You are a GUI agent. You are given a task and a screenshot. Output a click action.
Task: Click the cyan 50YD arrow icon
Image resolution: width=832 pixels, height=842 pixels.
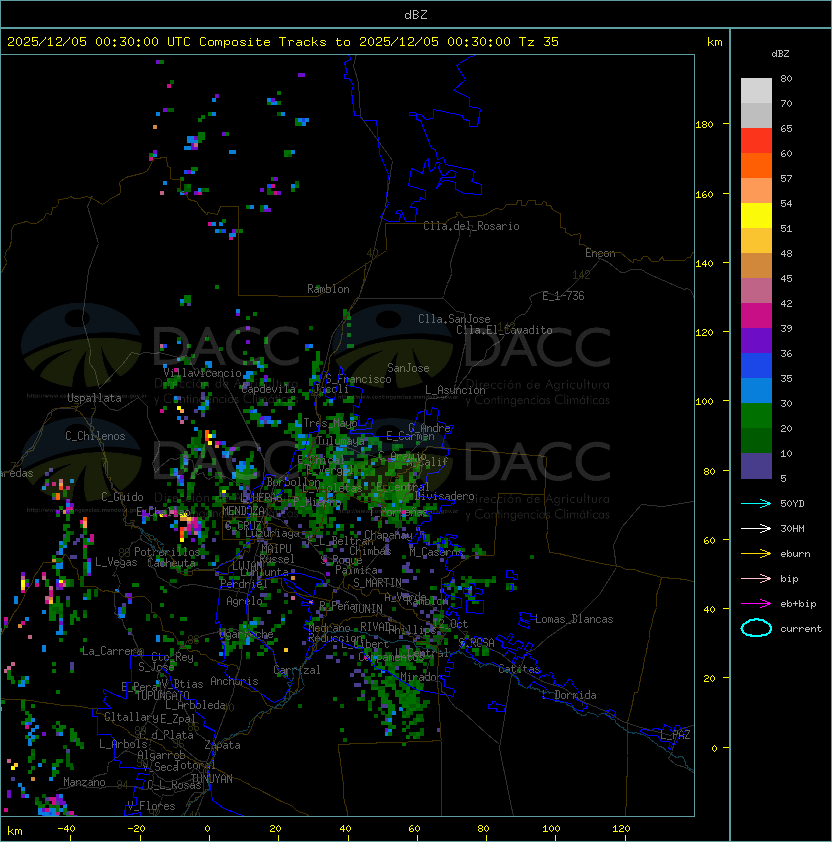tap(756, 503)
